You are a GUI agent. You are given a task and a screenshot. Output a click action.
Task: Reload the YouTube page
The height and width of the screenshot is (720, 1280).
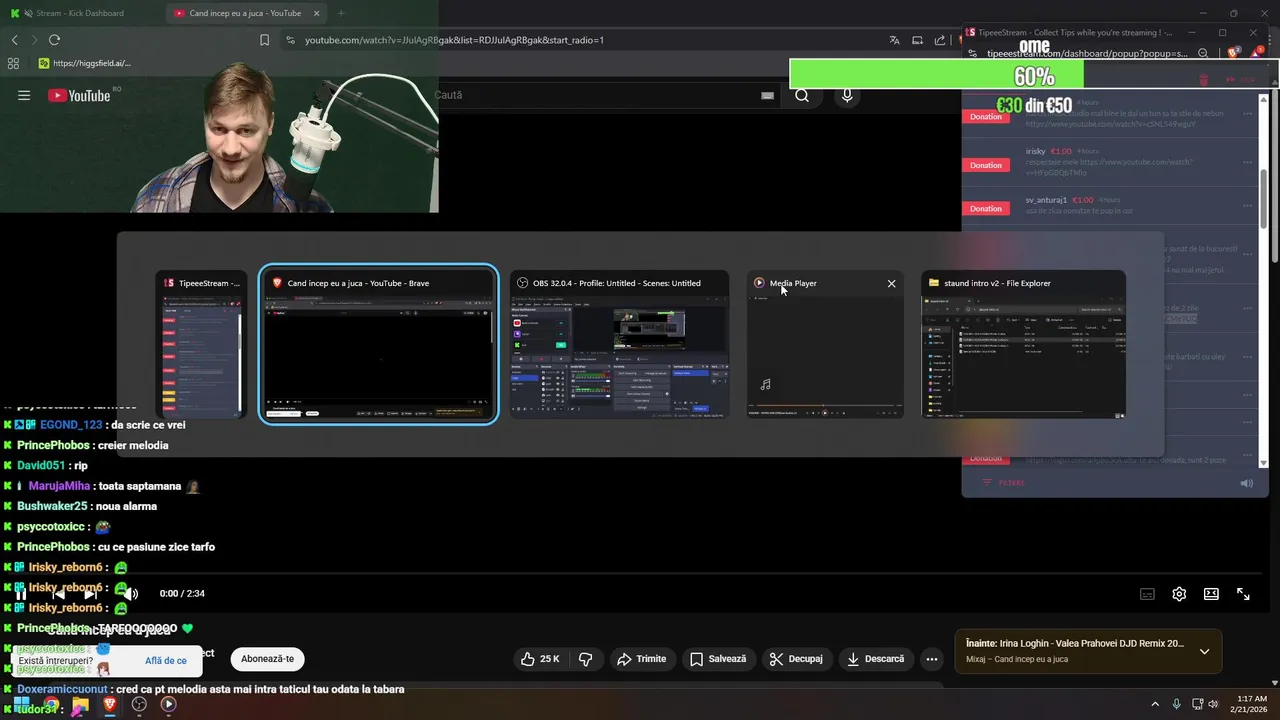pos(54,40)
